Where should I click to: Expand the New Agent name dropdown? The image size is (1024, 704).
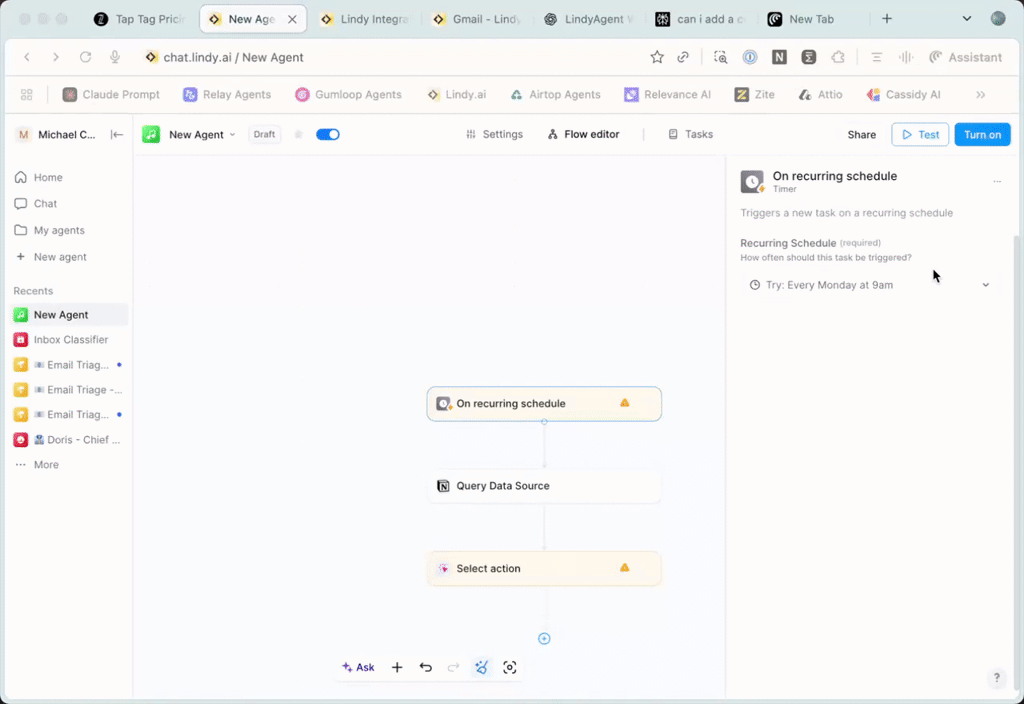point(233,135)
